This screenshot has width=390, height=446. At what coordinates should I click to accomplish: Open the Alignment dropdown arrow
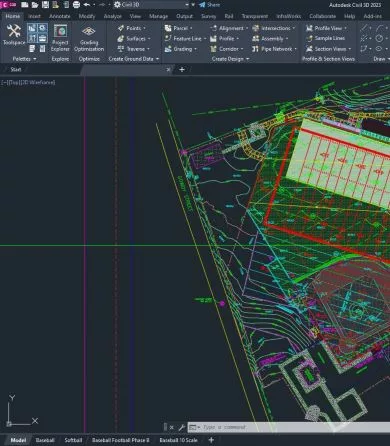pos(247,28)
